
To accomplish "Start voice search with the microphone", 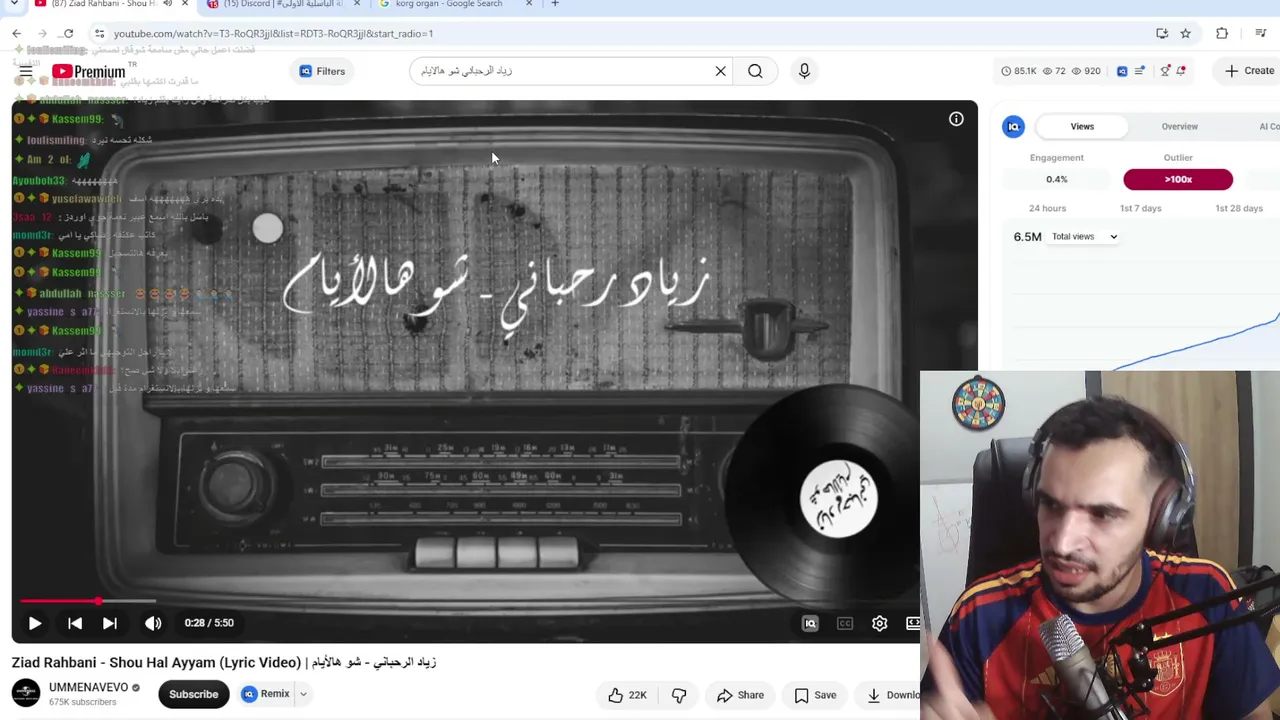I will [x=804, y=71].
